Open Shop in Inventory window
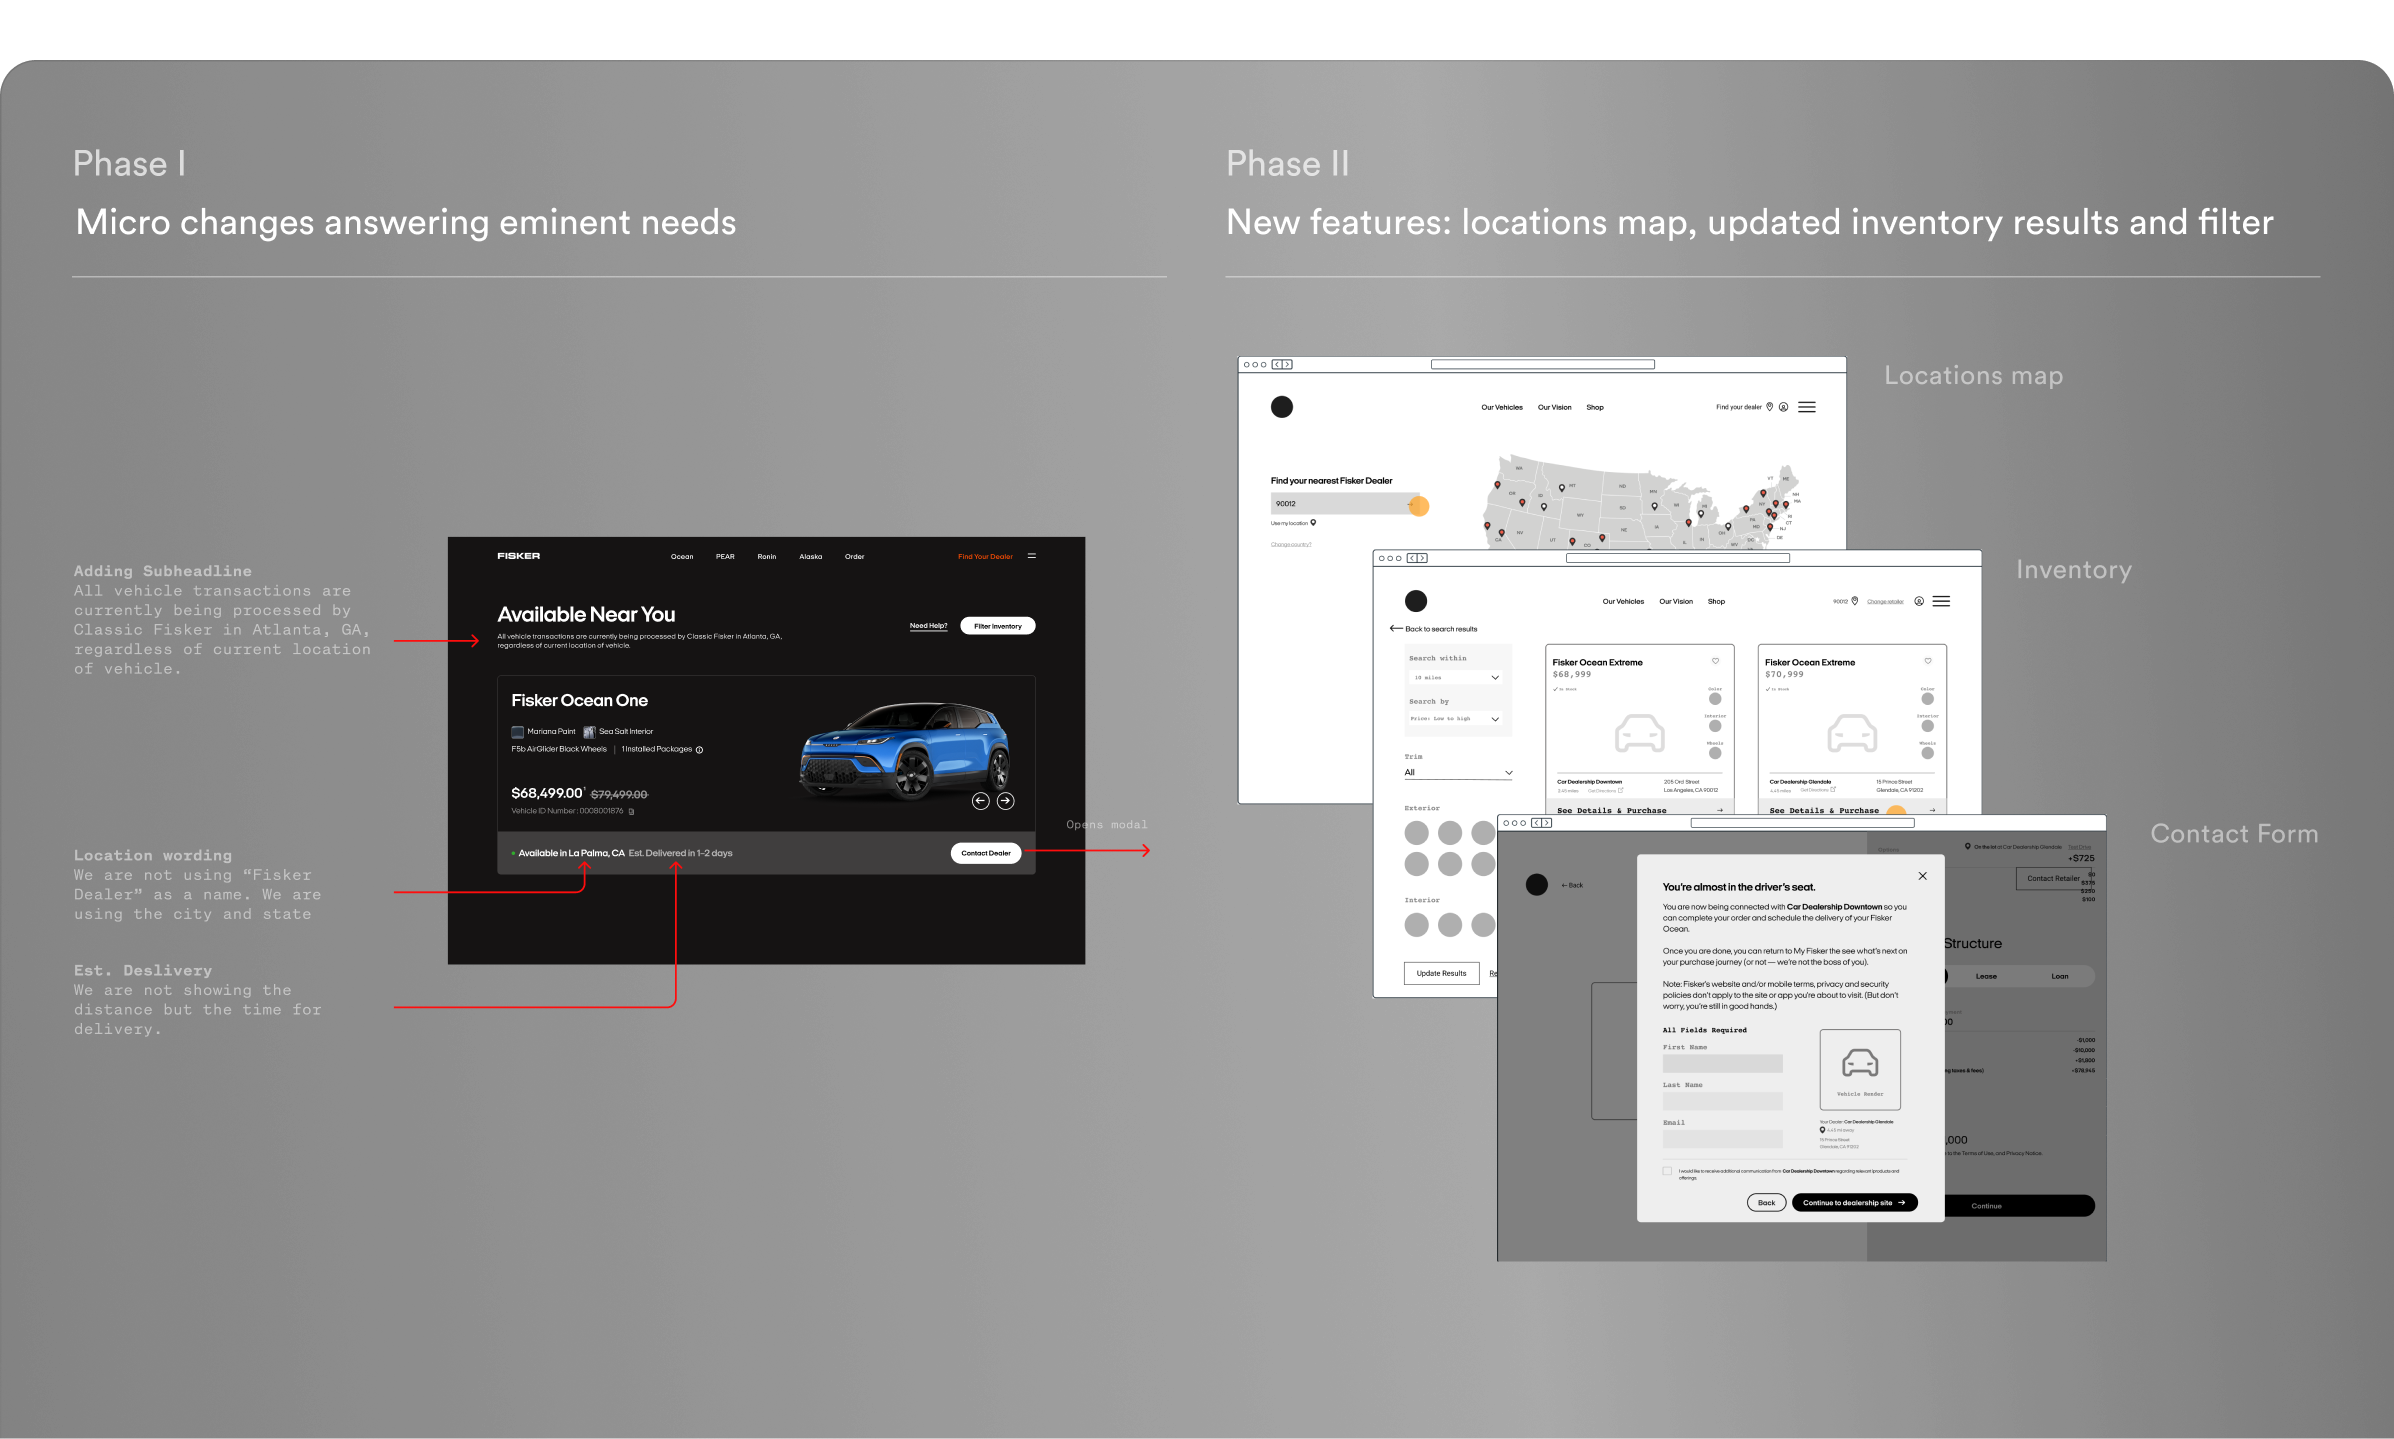The image size is (2394, 1439). pyautogui.click(x=1716, y=601)
